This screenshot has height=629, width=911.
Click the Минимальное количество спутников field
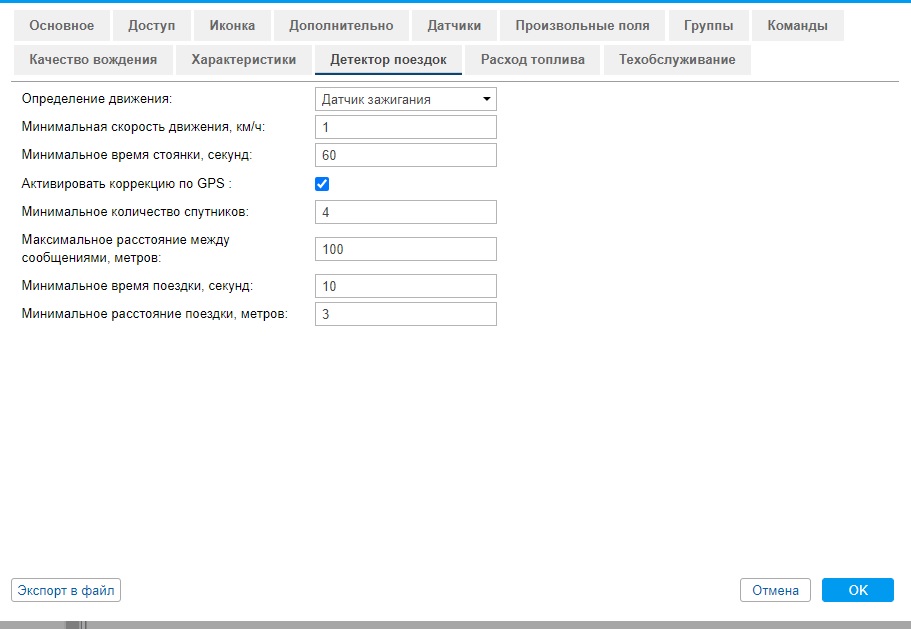(405, 212)
